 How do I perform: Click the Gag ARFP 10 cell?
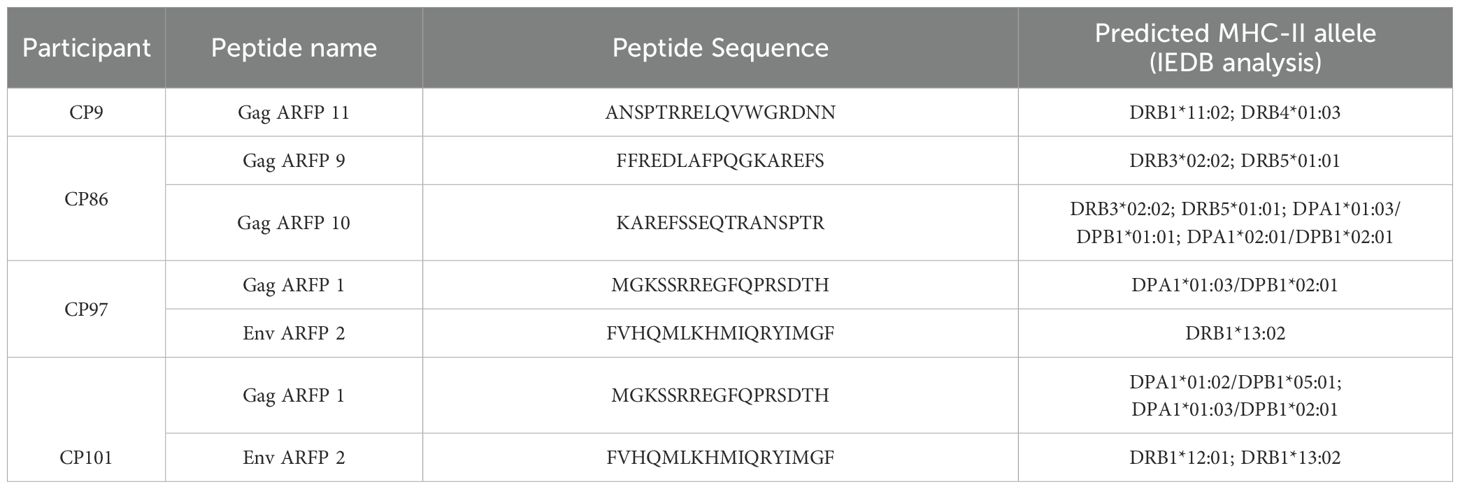pos(293,222)
